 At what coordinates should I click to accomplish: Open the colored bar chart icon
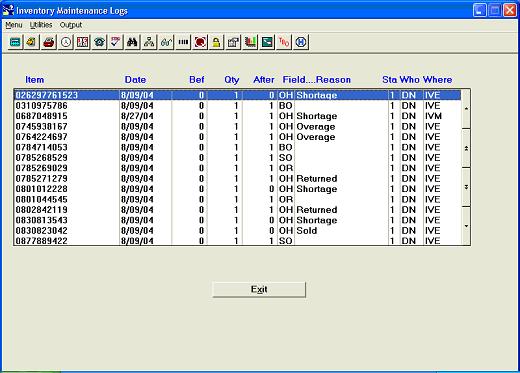pyautogui.click(x=250, y=42)
